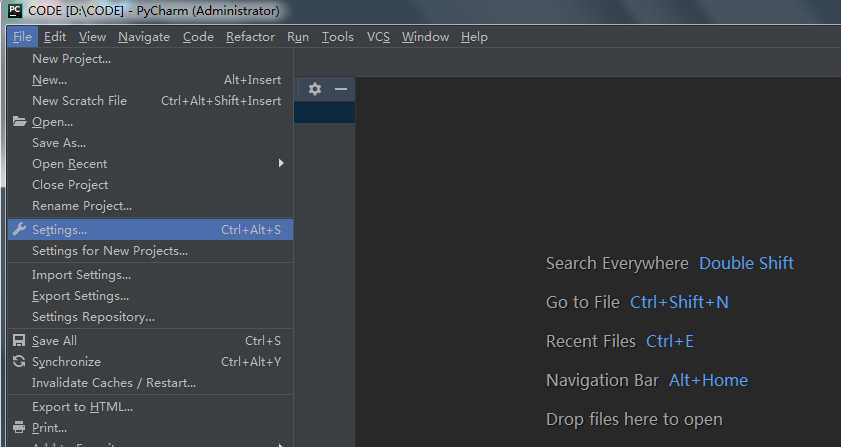Select Open... in the File menu
This screenshot has height=447, width=841.
[x=151, y=122]
